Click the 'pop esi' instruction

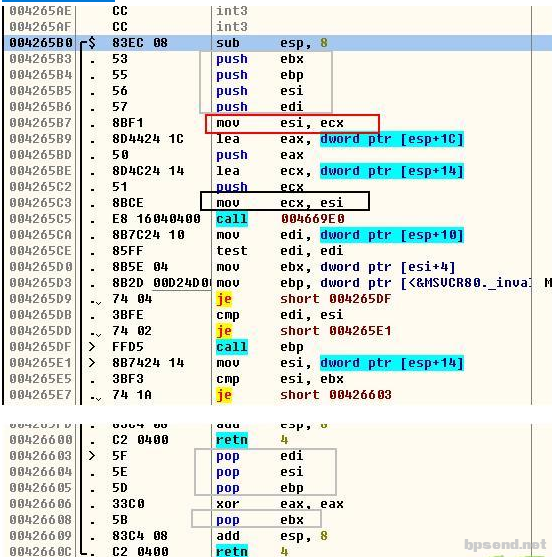tap(260, 472)
